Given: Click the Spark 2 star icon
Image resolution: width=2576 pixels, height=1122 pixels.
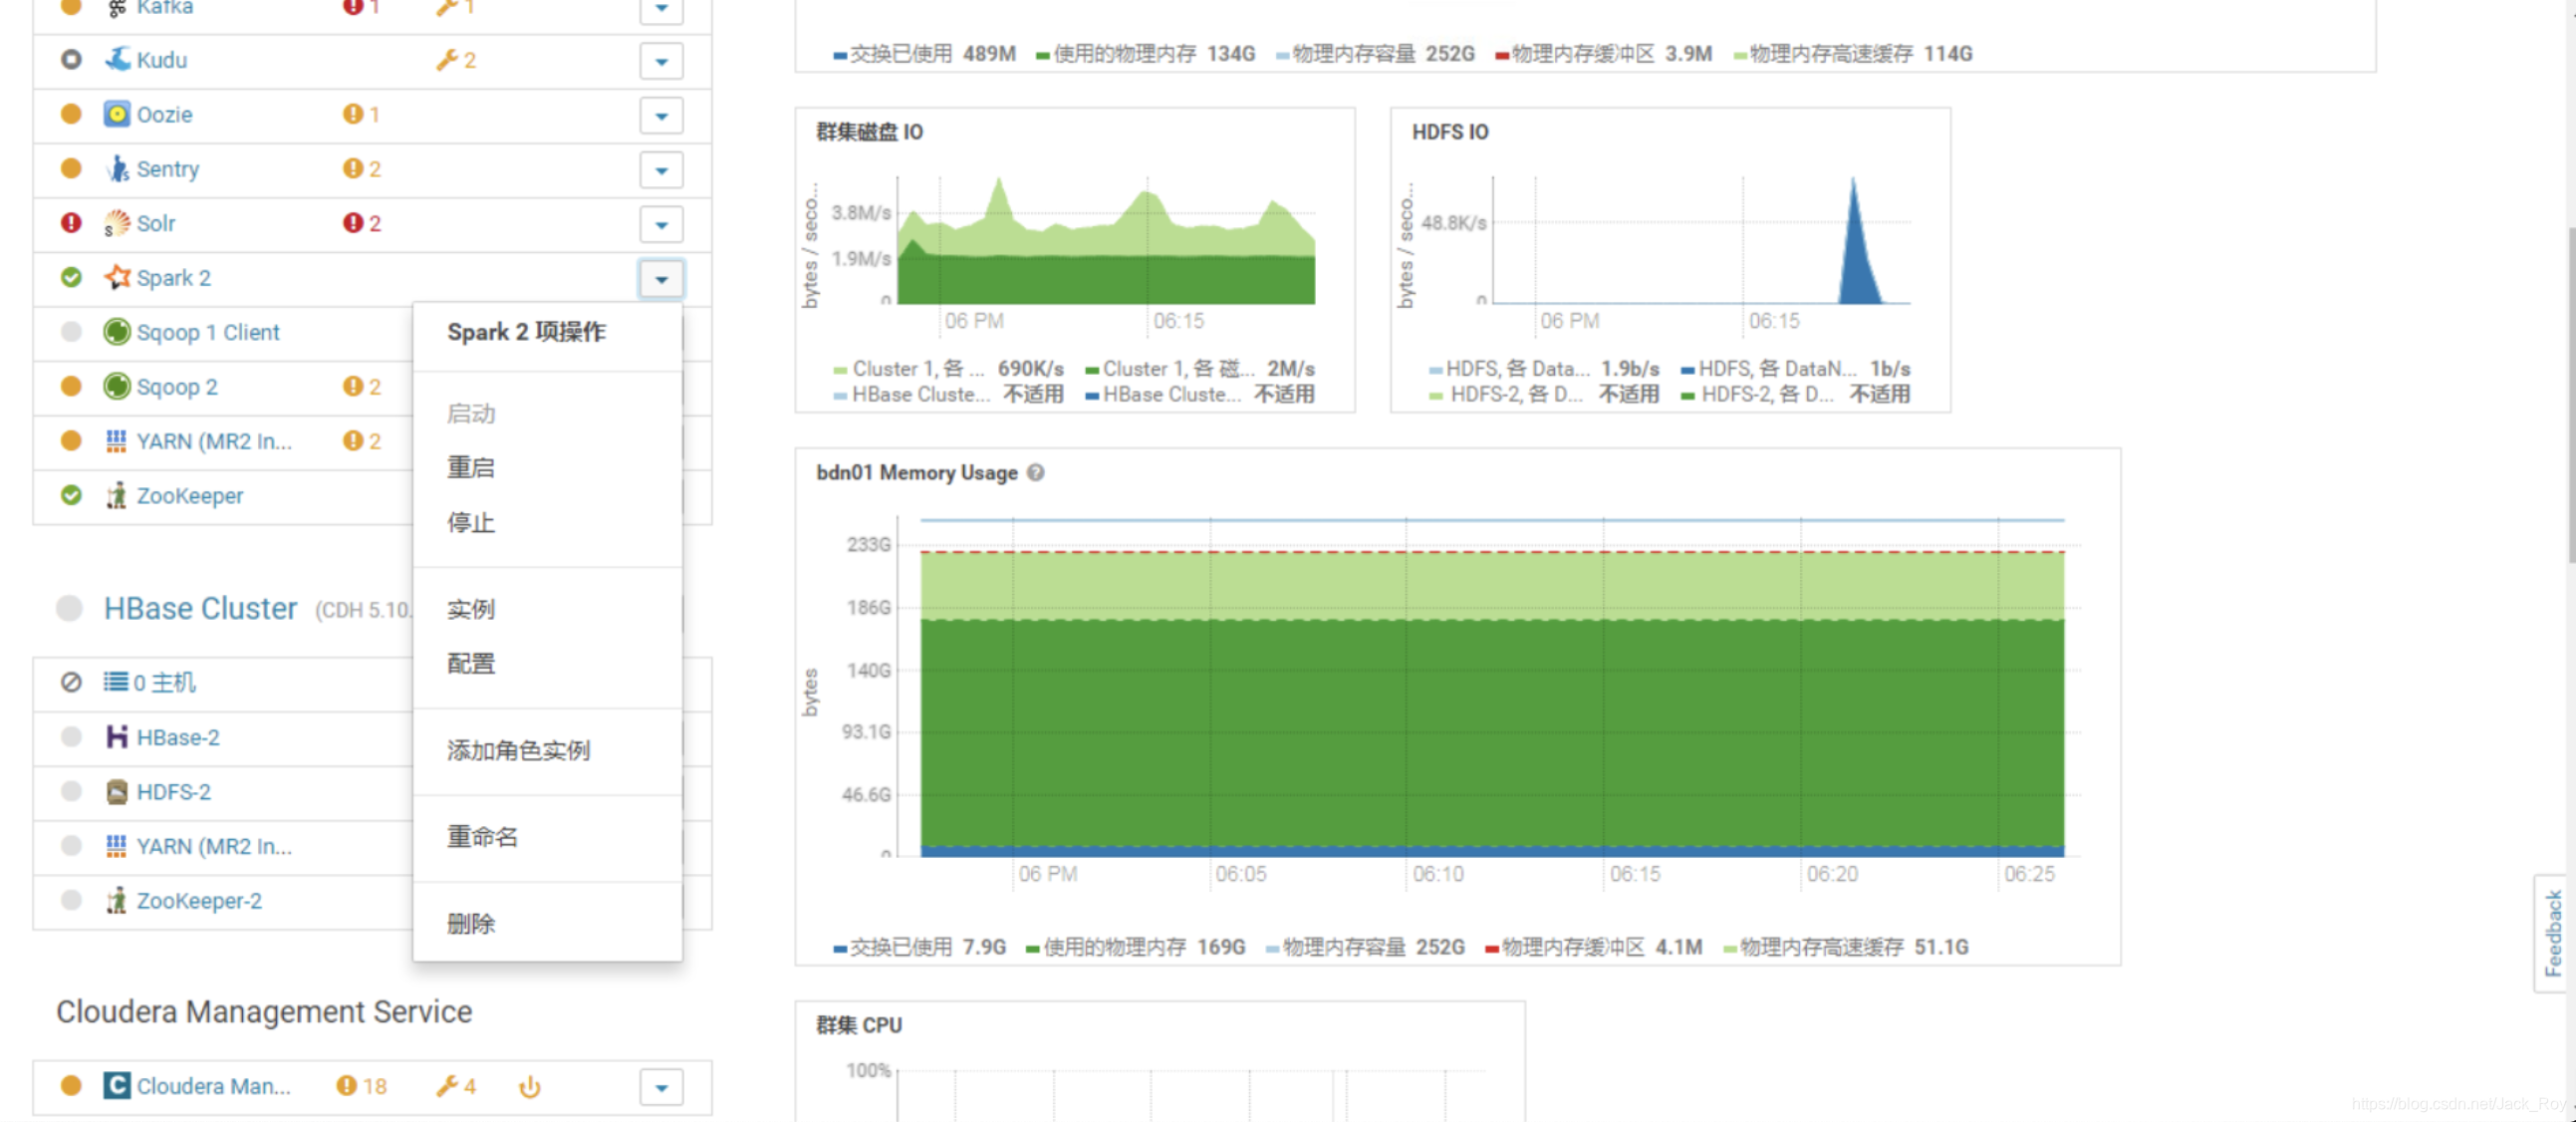Looking at the screenshot, I should [x=117, y=277].
